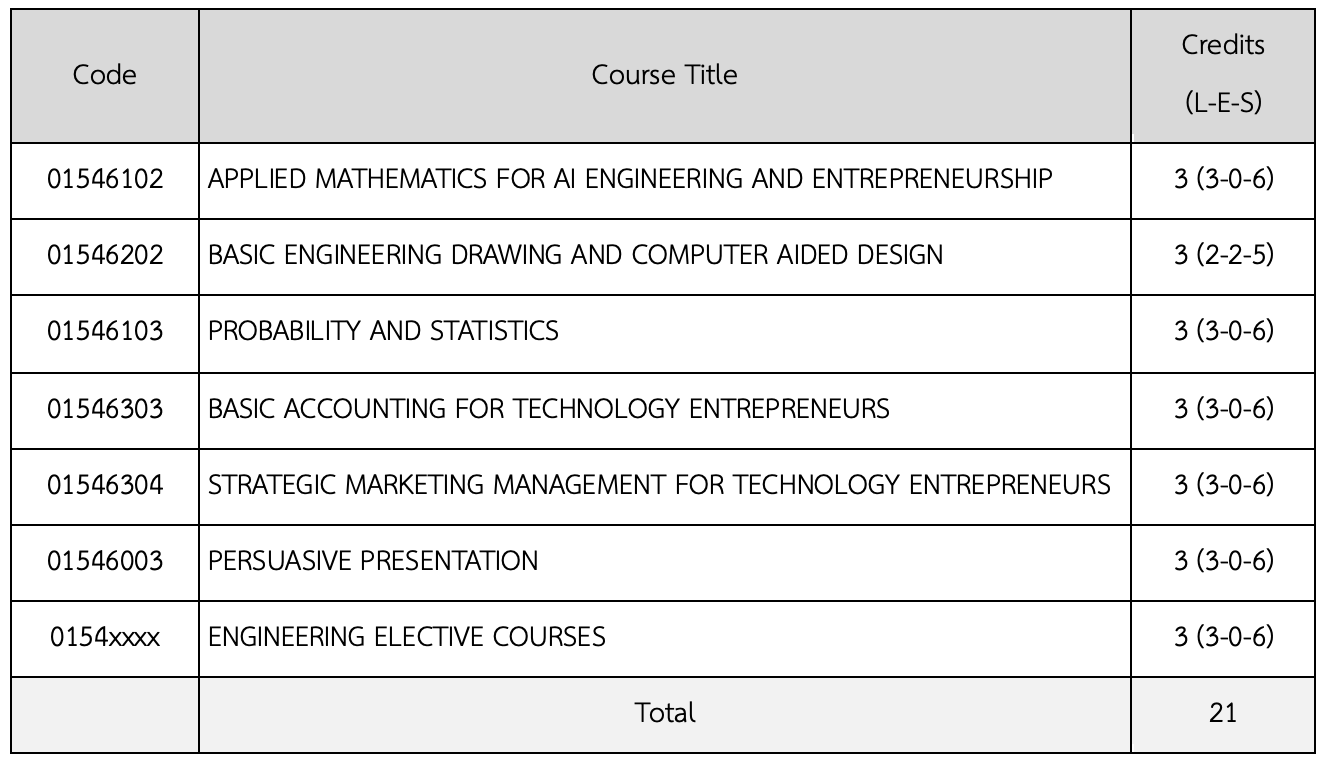The height and width of the screenshot is (764, 1330).
Task: Click the Code column header
Action: (105, 75)
